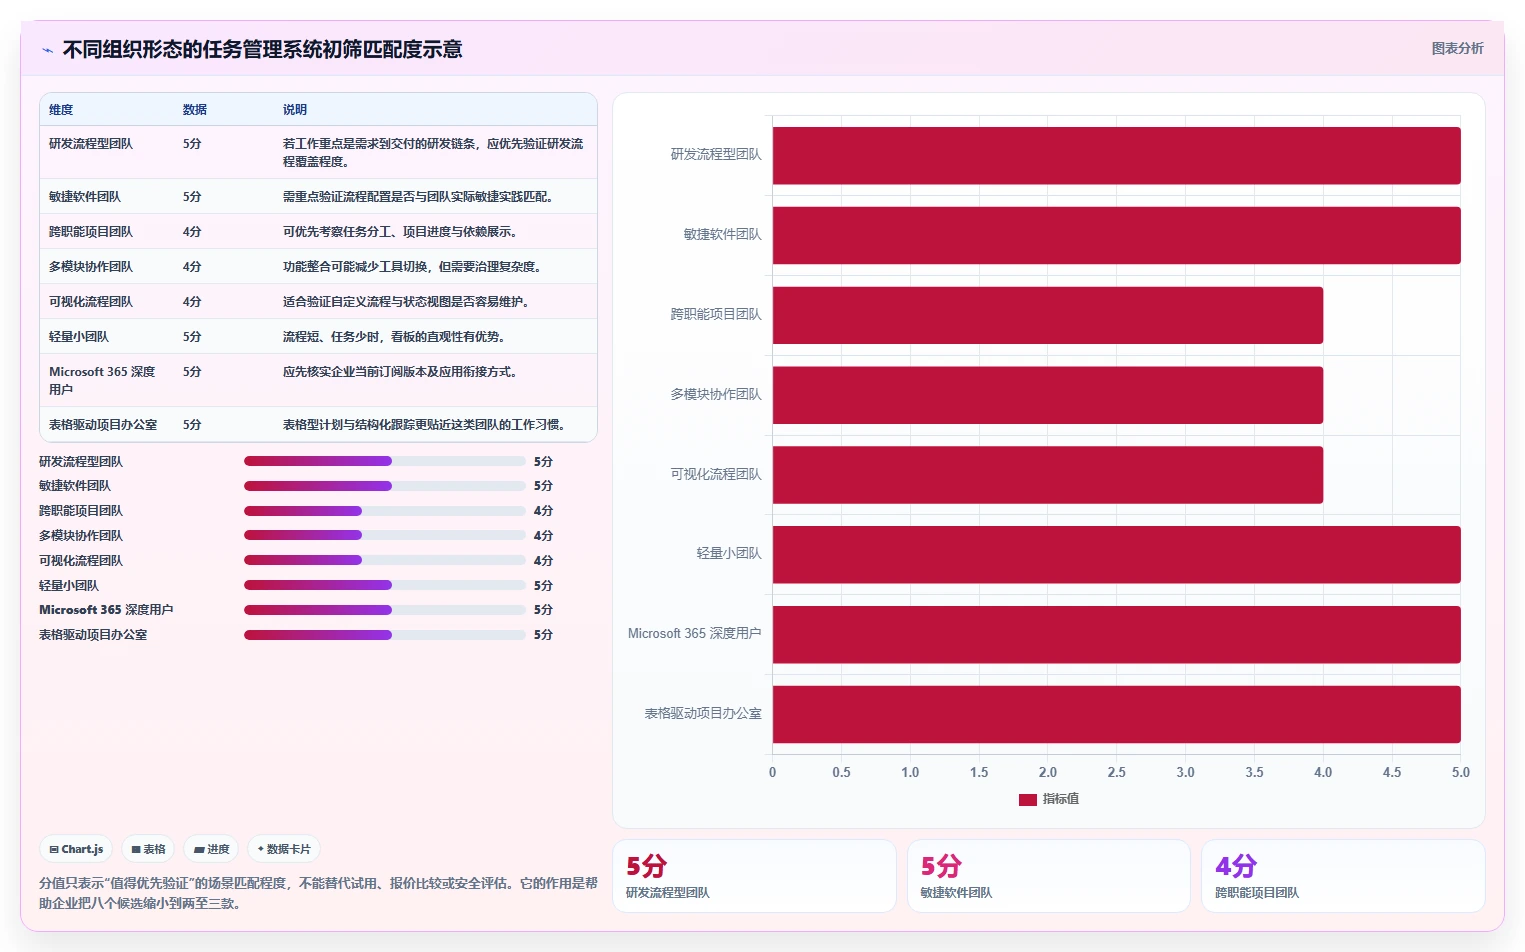Click the 4分 跨职能项目团队 data card
1525x952 pixels.
point(1343,876)
